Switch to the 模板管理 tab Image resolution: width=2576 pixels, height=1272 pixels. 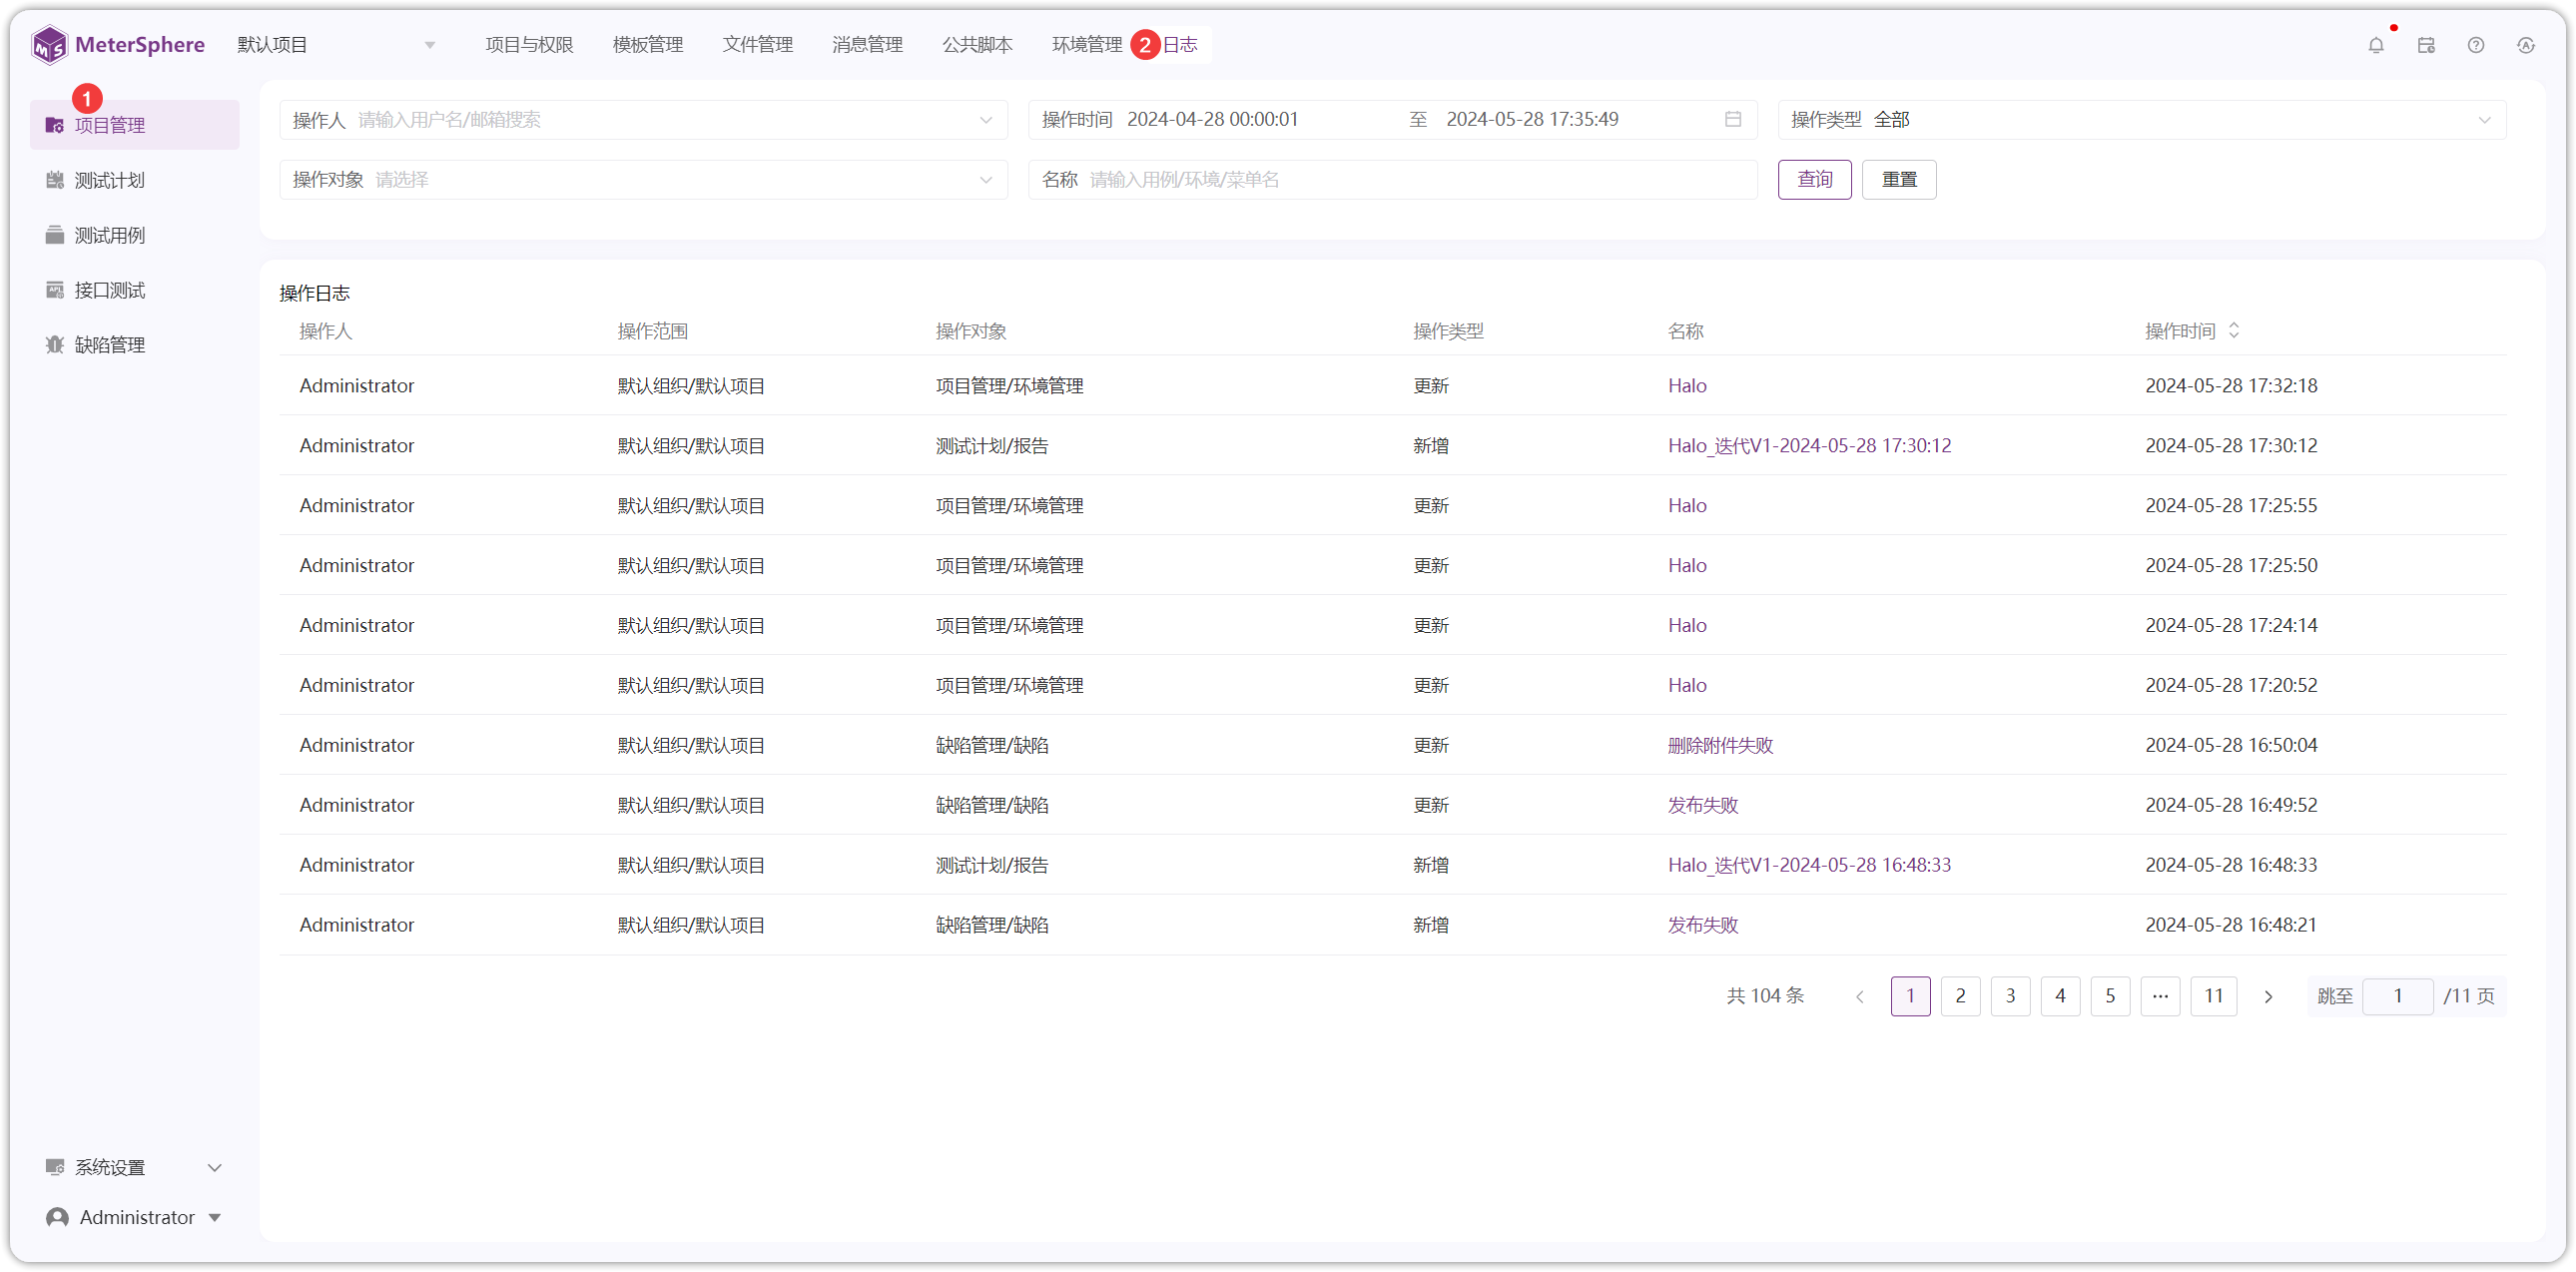pos(648,45)
